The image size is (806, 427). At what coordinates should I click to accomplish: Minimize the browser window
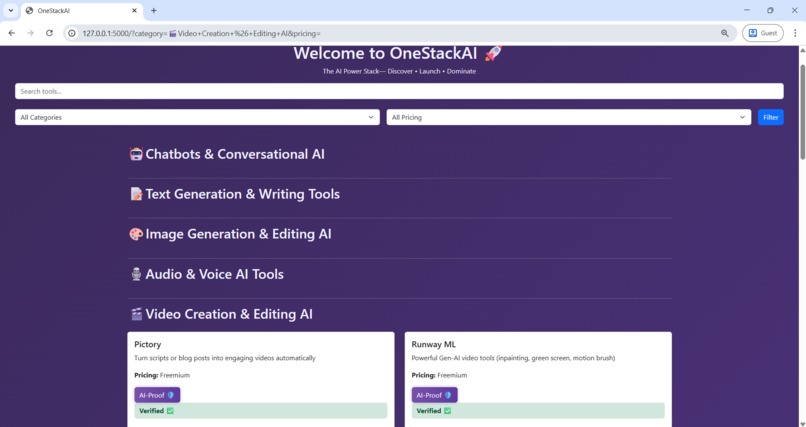[x=747, y=10]
